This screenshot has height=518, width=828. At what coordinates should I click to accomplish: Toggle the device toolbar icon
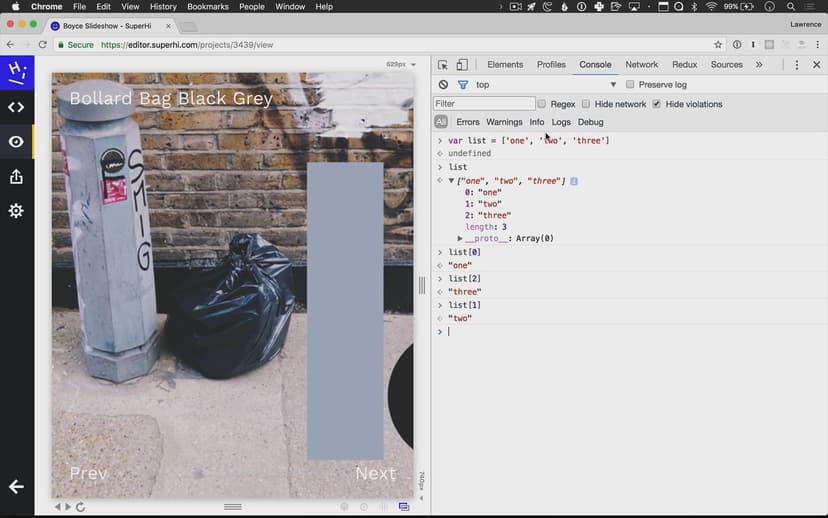point(462,65)
